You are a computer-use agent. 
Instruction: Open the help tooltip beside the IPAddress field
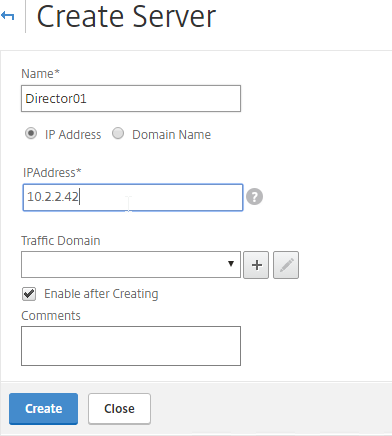pos(254,197)
